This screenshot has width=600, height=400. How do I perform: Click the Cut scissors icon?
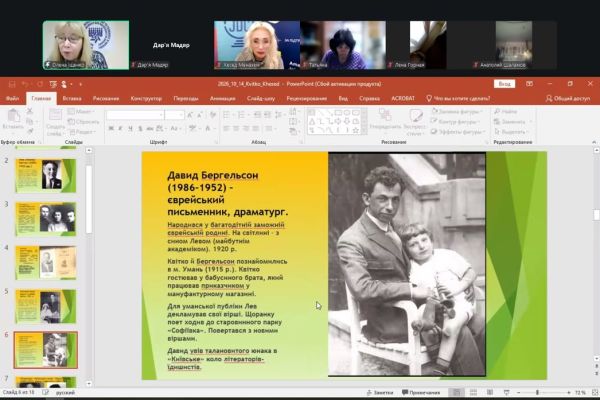pos(30,111)
